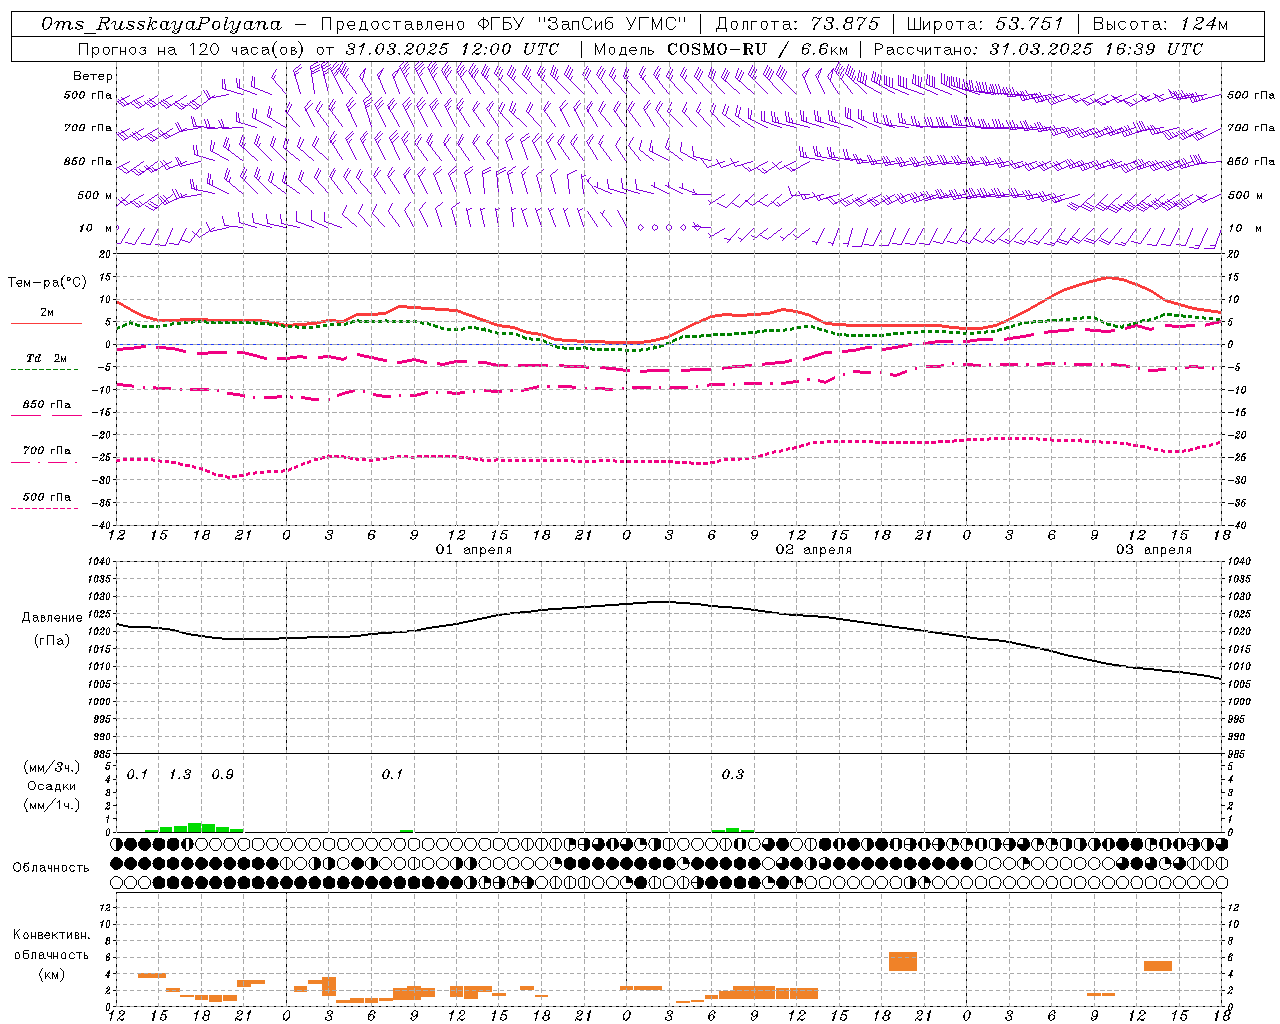Image resolution: width=1280 pixels, height=1024 pixels.
Task: Click the tallest green precipitation bar
Action: 194,827
